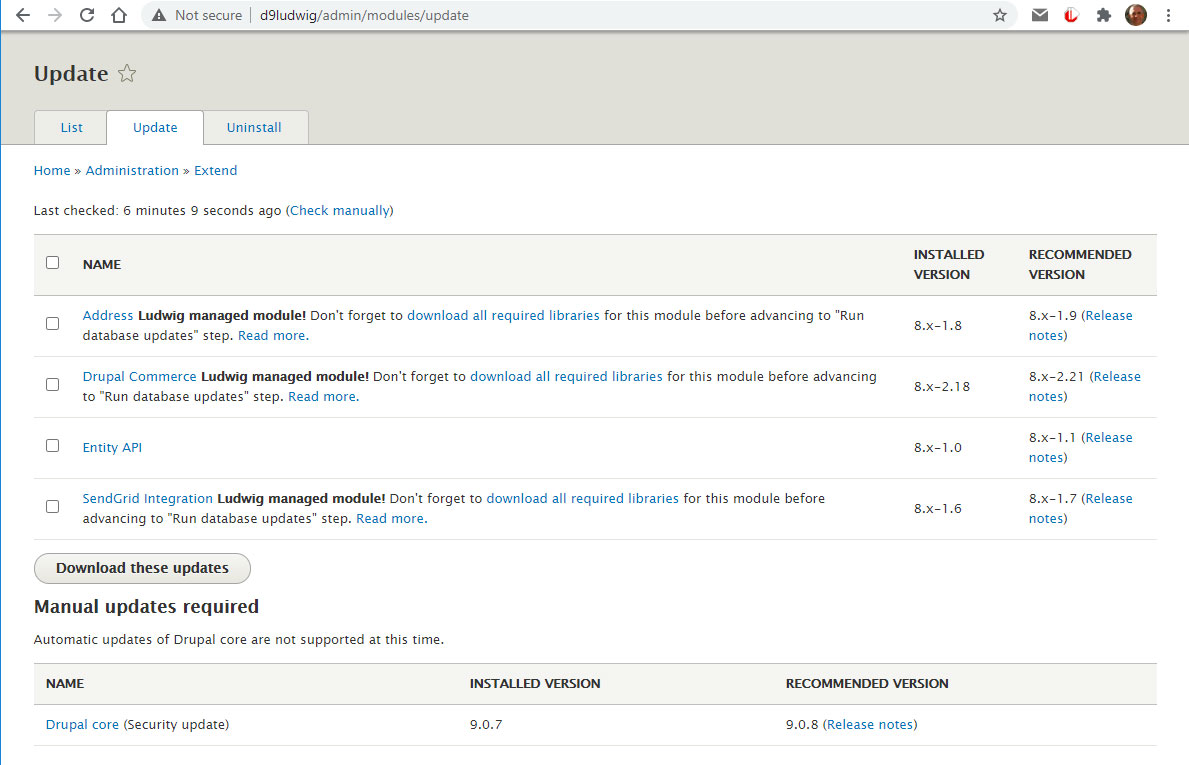Image resolution: width=1189 pixels, height=765 pixels.
Task: Toggle the select-all checkbox in header
Action: (52, 262)
